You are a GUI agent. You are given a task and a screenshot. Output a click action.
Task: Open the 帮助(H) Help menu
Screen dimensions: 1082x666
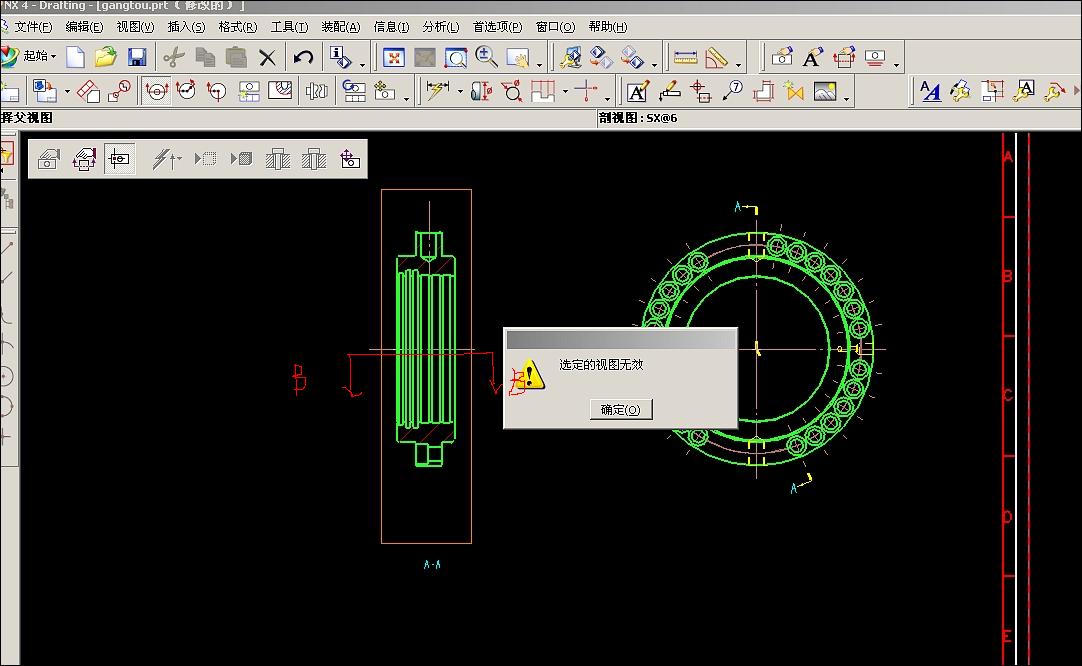click(608, 27)
